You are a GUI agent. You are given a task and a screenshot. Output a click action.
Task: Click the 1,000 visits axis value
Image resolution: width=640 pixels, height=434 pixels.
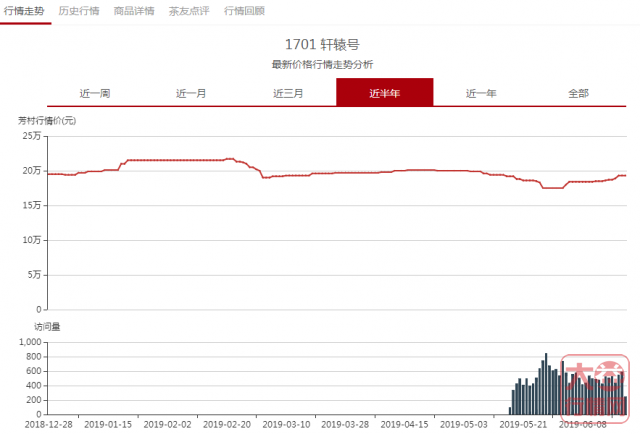(30, 342)
